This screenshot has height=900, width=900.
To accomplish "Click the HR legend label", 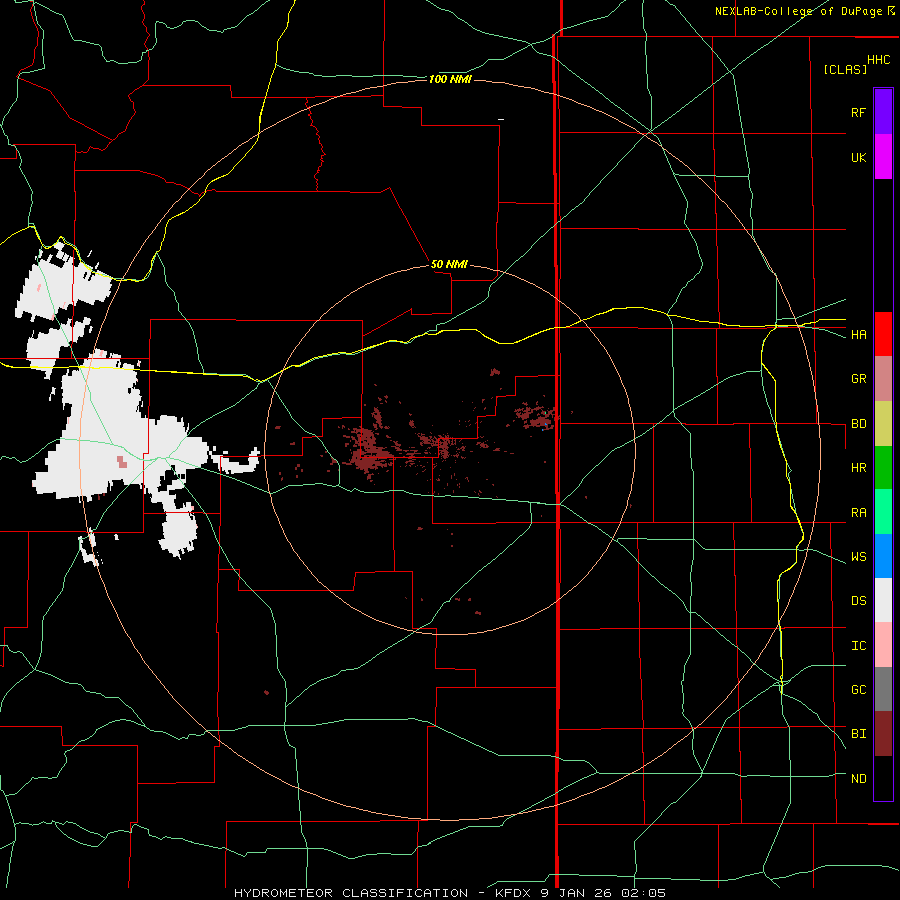I will pyautogui.click(x=858, y=468).
